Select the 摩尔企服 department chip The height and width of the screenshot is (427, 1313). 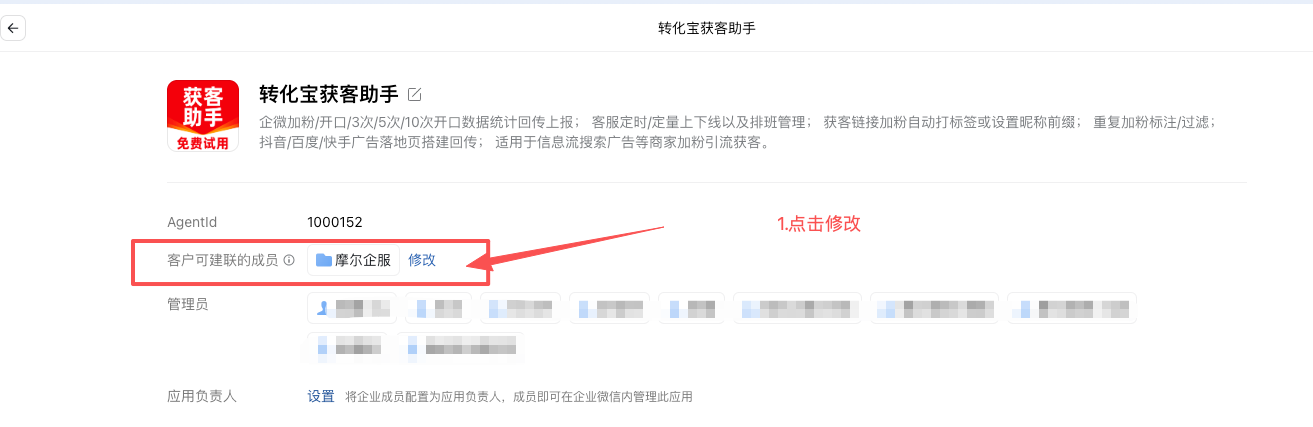[353, 260]
